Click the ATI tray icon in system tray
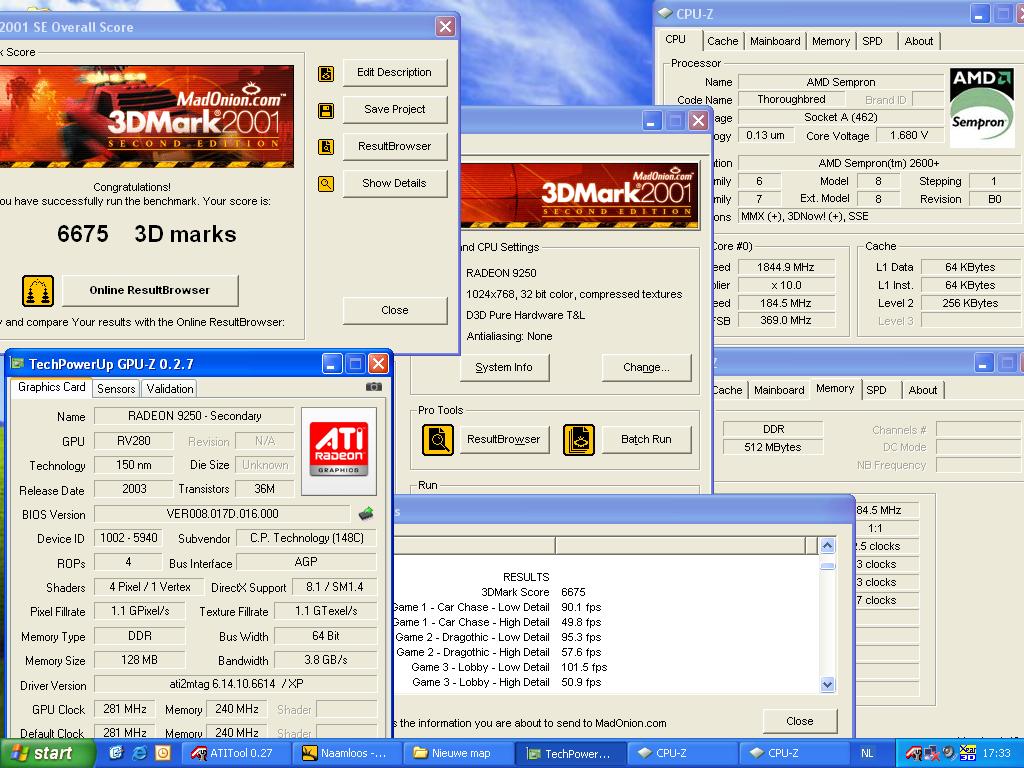Image resolution: width=1024 pixels, height=768 pixels. (x=914, y=754)
